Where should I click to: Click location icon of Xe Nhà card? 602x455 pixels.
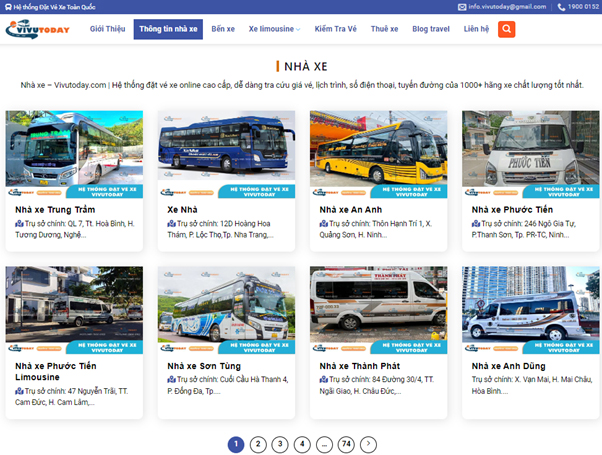(x=171, y=223)
